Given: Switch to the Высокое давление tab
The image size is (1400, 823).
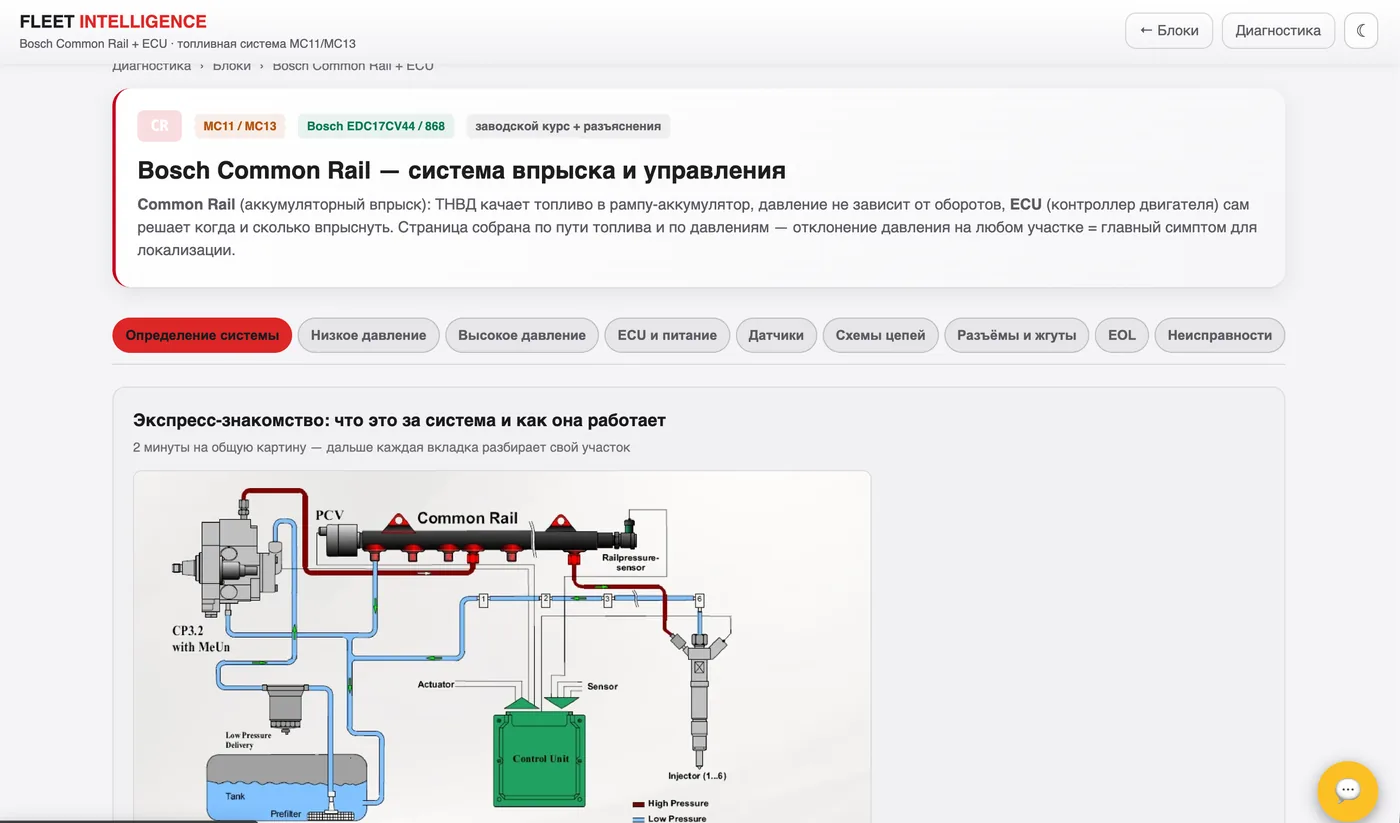Looking at the screenshot, I should tap(522, 335).
